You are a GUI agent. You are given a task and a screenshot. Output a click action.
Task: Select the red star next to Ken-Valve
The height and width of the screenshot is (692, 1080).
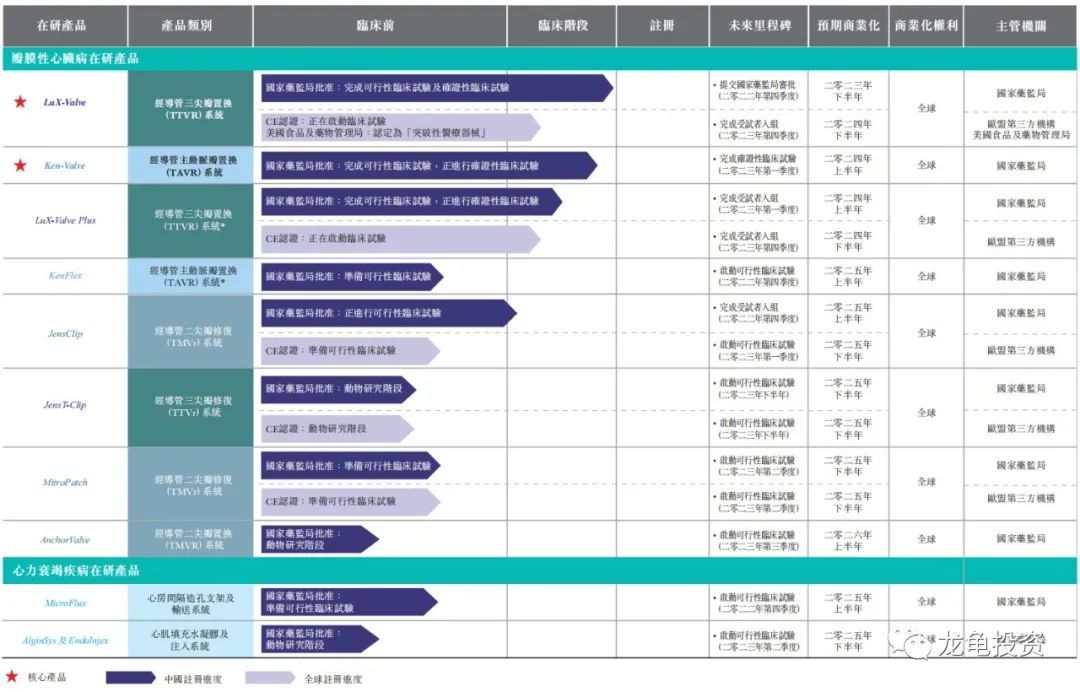tap(19, 167)
